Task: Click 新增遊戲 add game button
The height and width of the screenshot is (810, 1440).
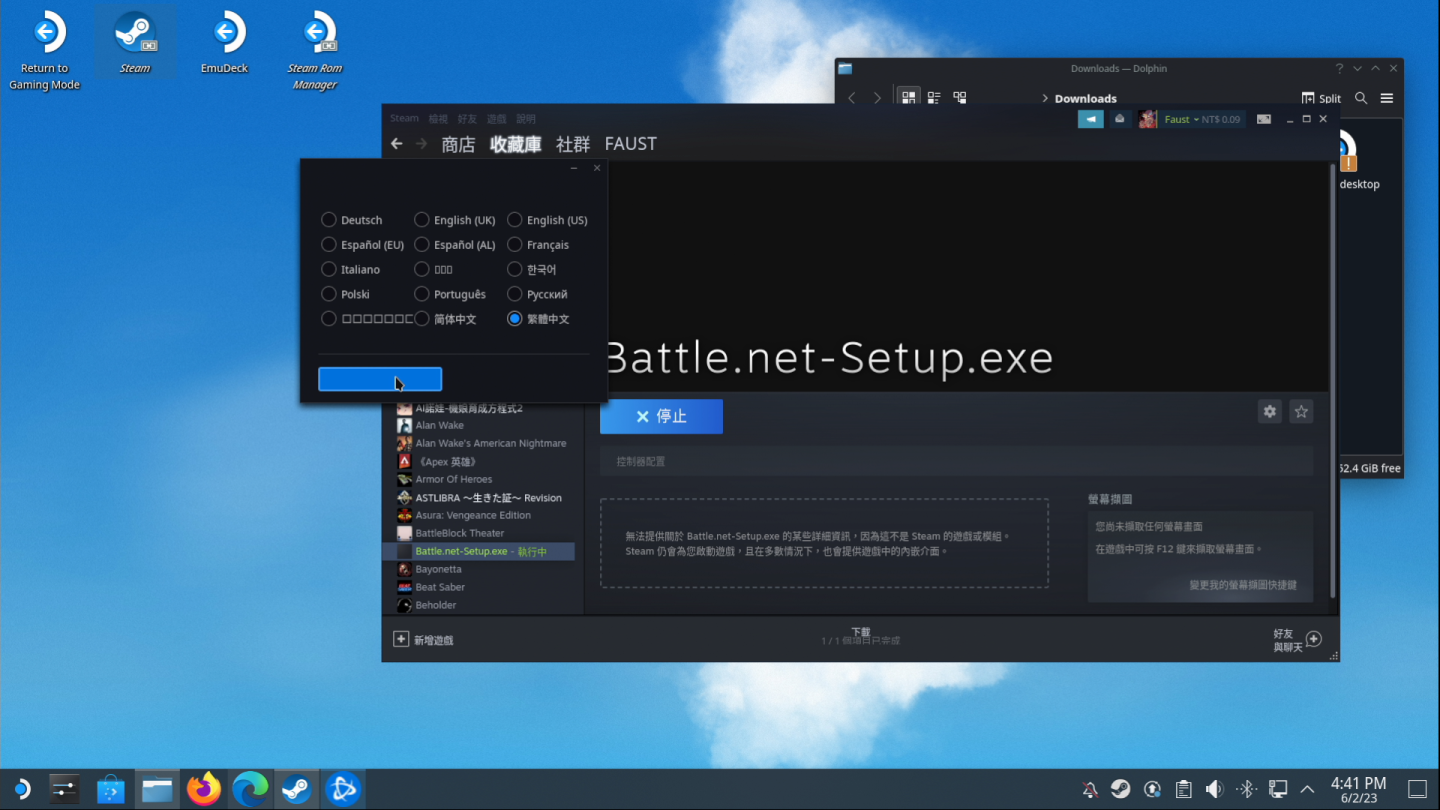Action: (424, 639)
